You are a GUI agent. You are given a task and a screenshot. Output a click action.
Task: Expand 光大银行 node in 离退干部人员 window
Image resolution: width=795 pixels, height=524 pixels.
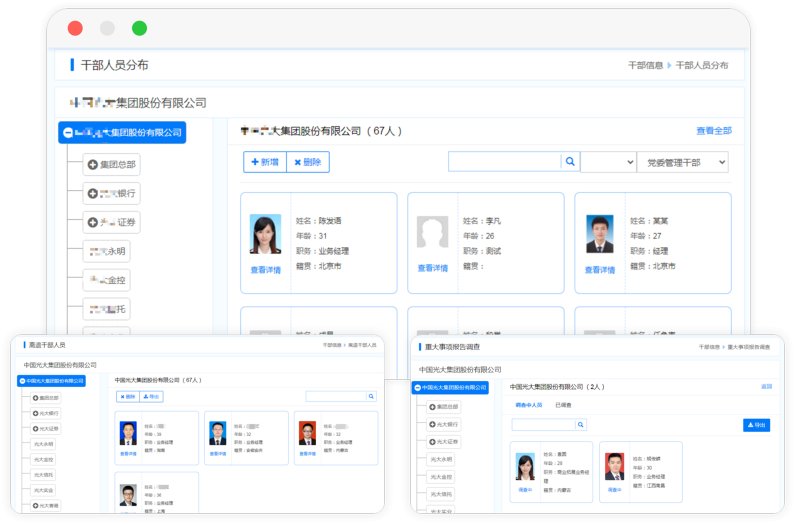[35, 413]
